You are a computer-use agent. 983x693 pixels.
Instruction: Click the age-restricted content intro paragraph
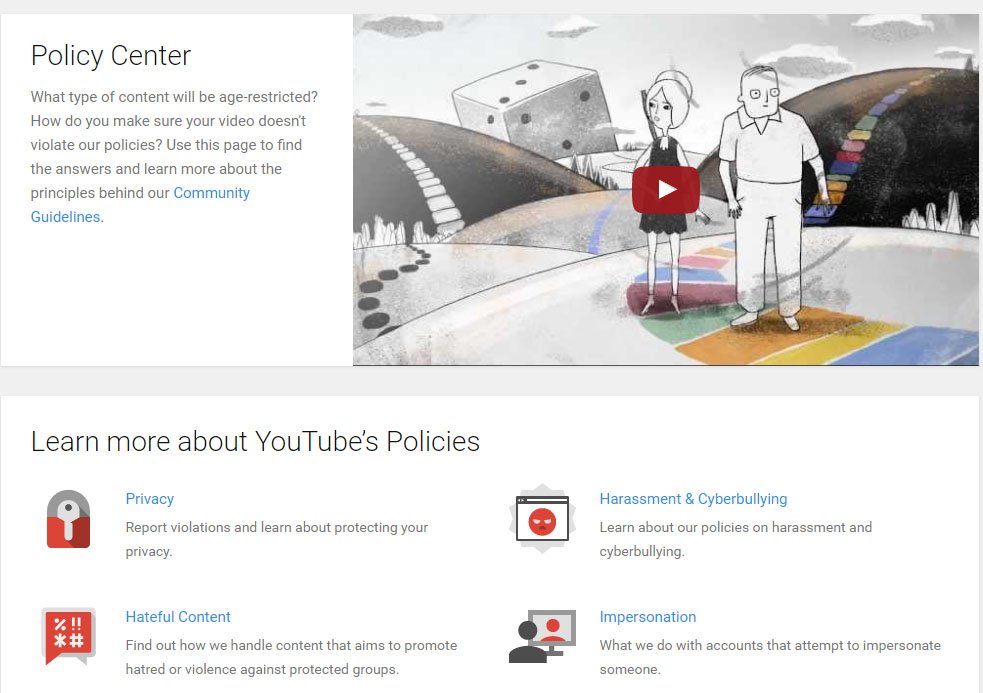coord(174,157)
